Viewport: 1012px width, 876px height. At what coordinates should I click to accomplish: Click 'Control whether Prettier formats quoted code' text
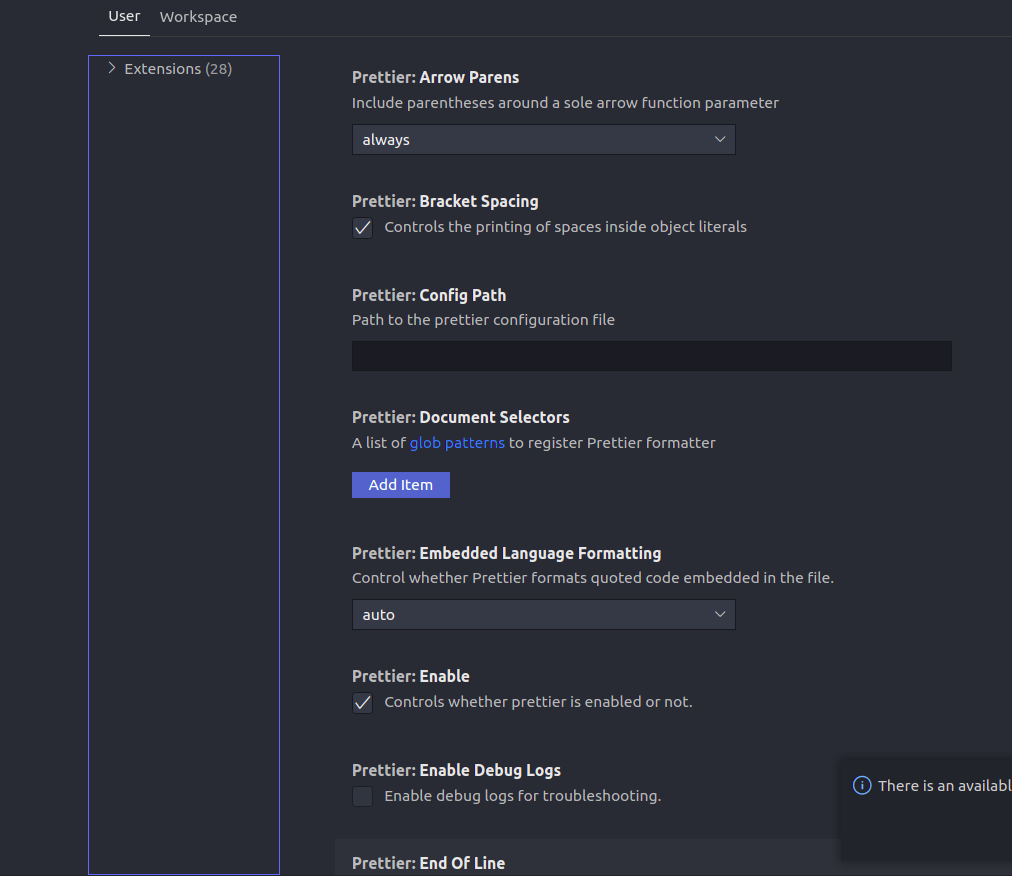coord(592,578)
